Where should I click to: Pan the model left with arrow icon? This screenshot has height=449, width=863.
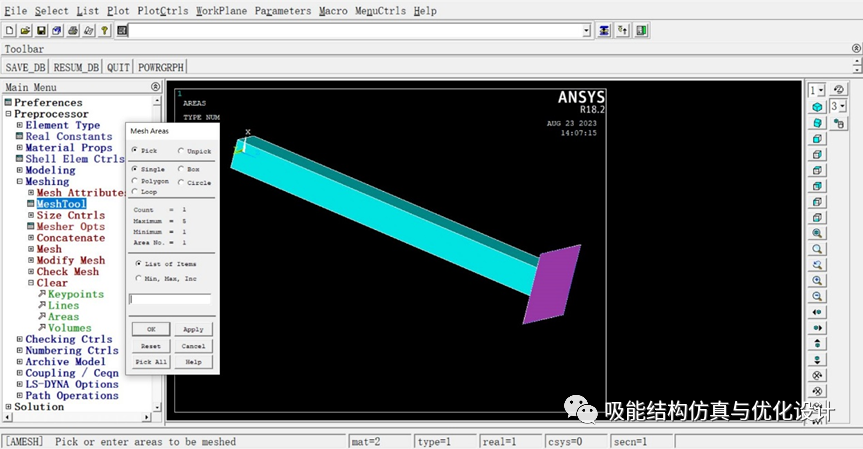coord(817,312)
